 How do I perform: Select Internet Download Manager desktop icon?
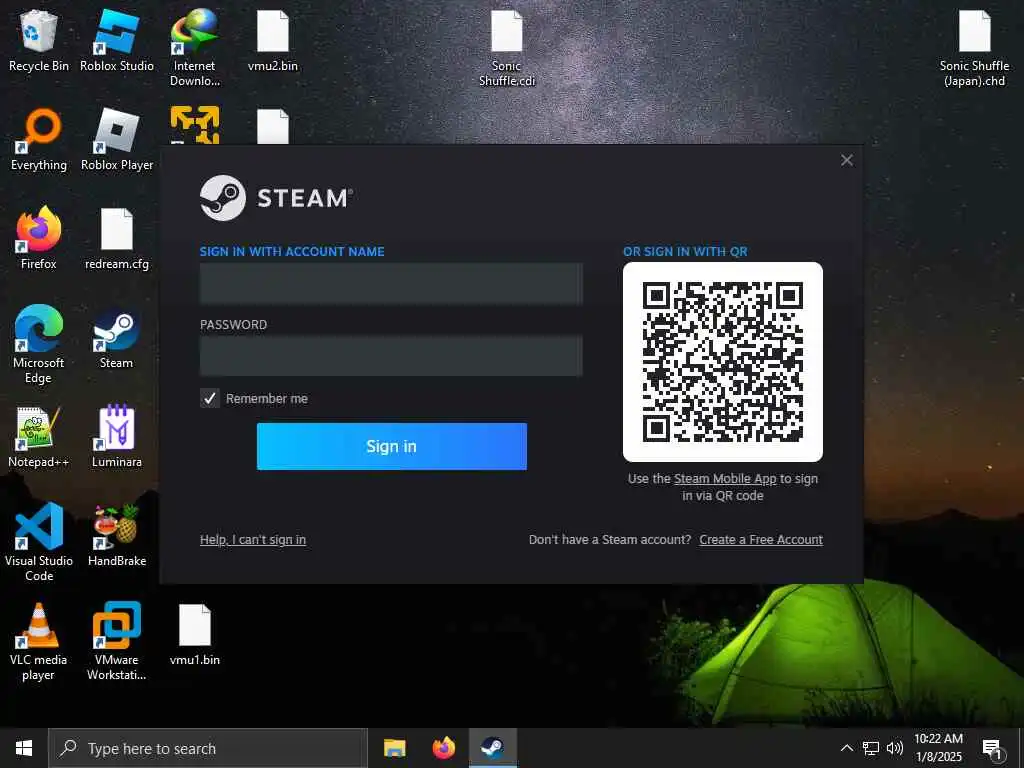pos(195,48)
